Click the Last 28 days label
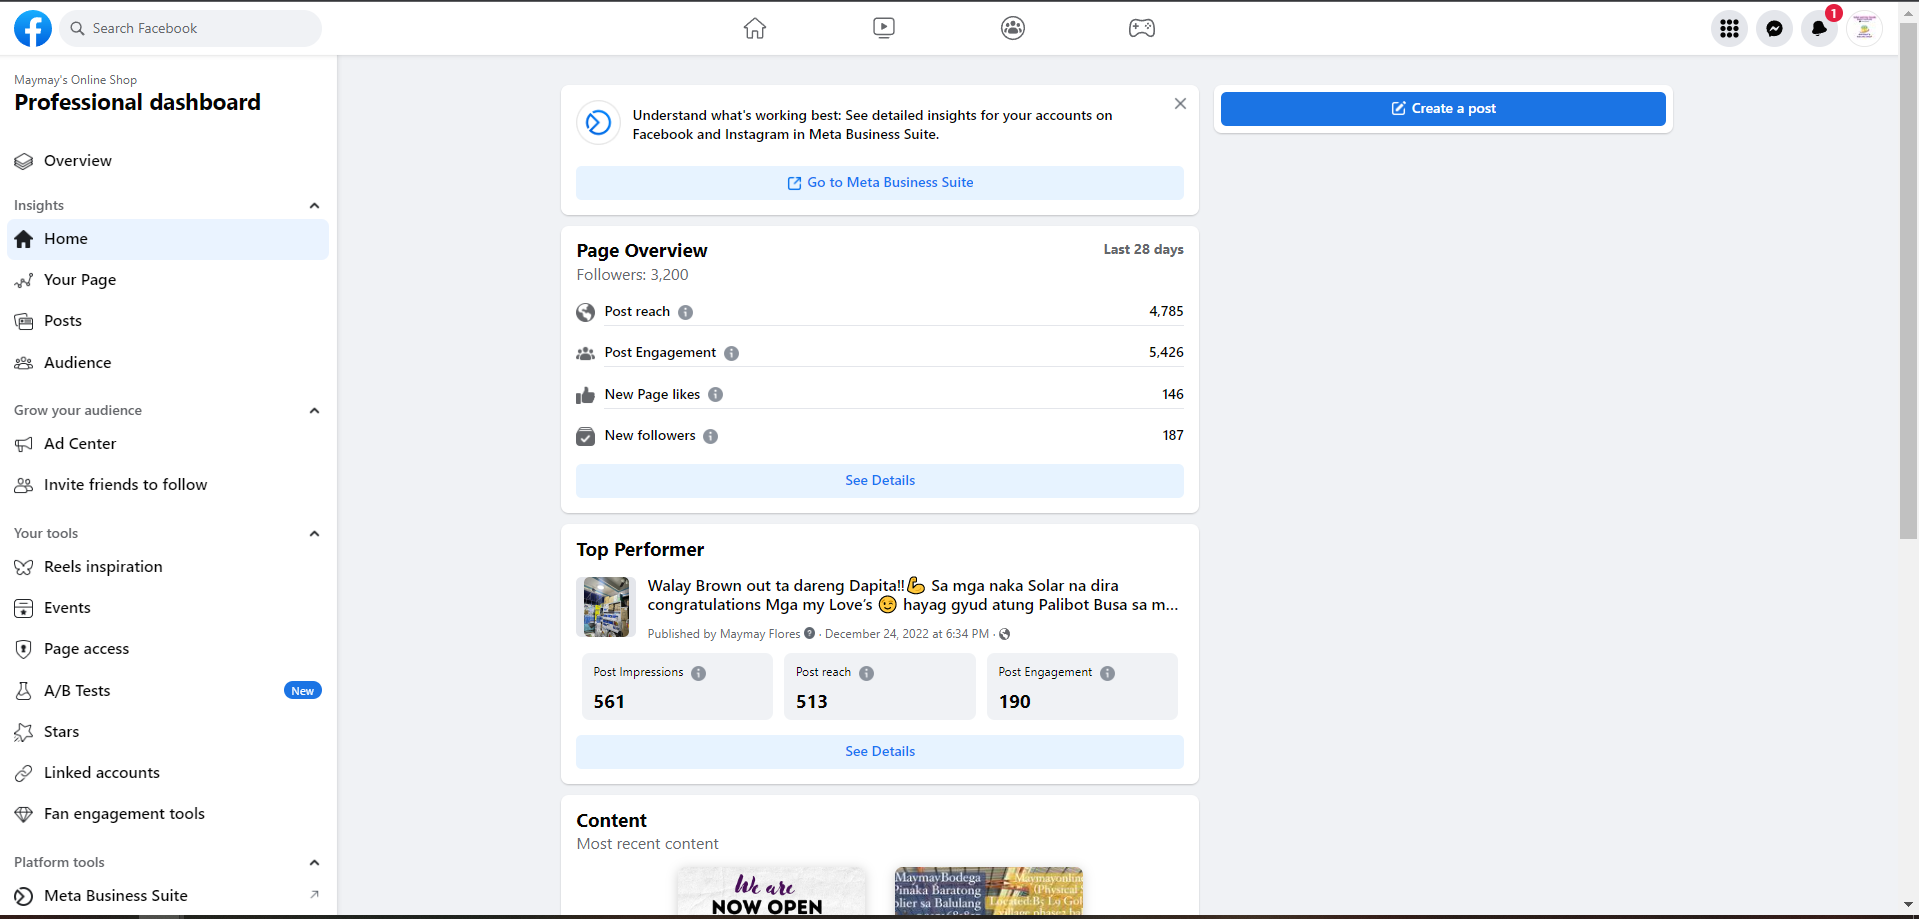Viewport: 1919px width, 919px height. coord(1144,250)
